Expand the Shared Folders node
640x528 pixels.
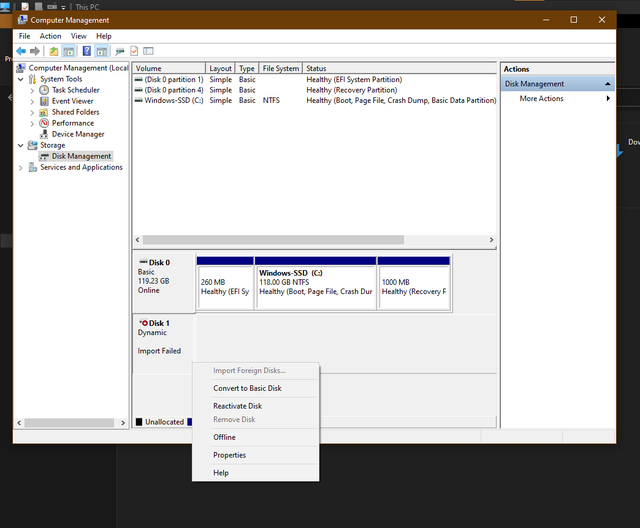(32, 112)
